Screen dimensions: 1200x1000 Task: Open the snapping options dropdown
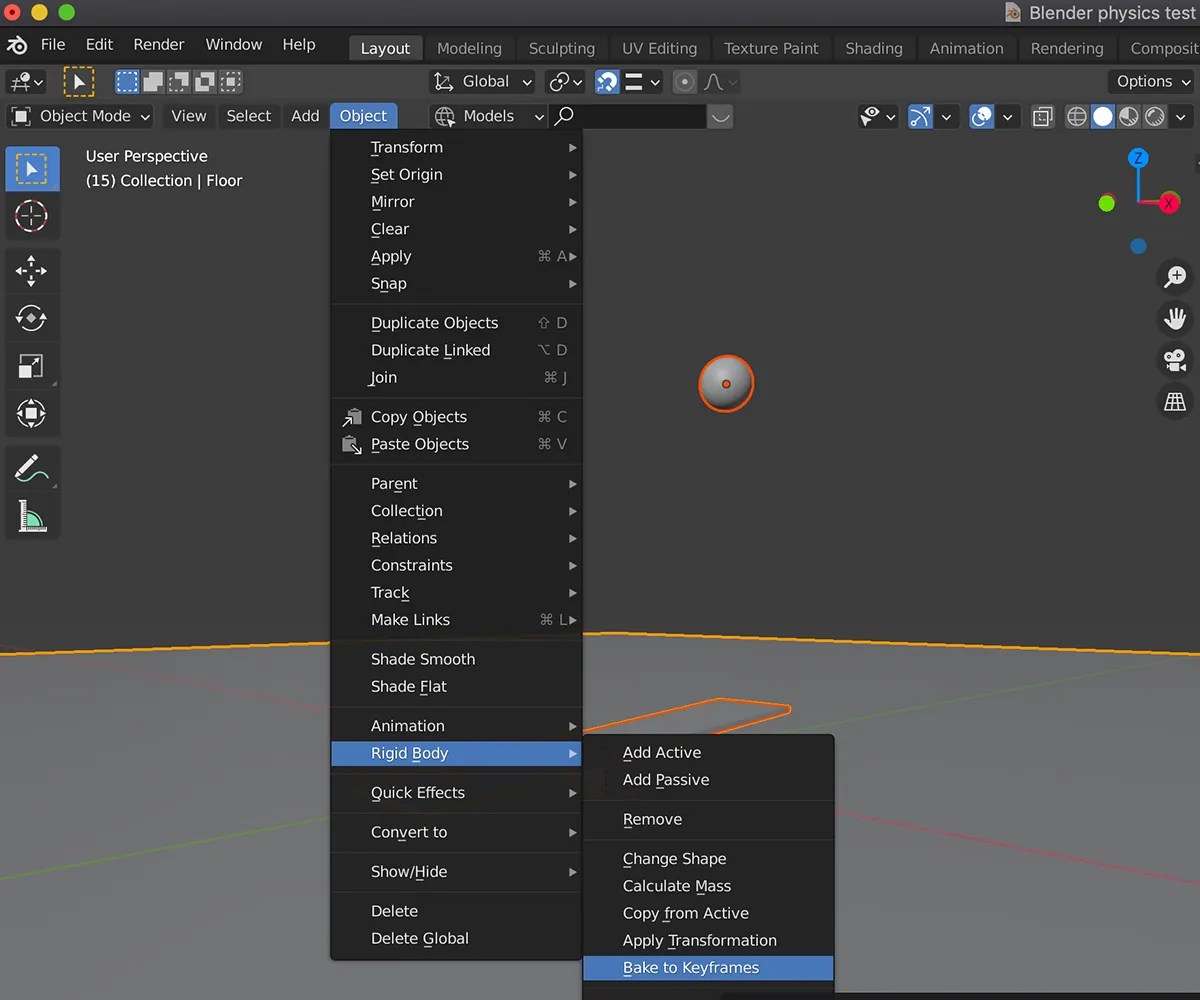(x=643, y=82)
